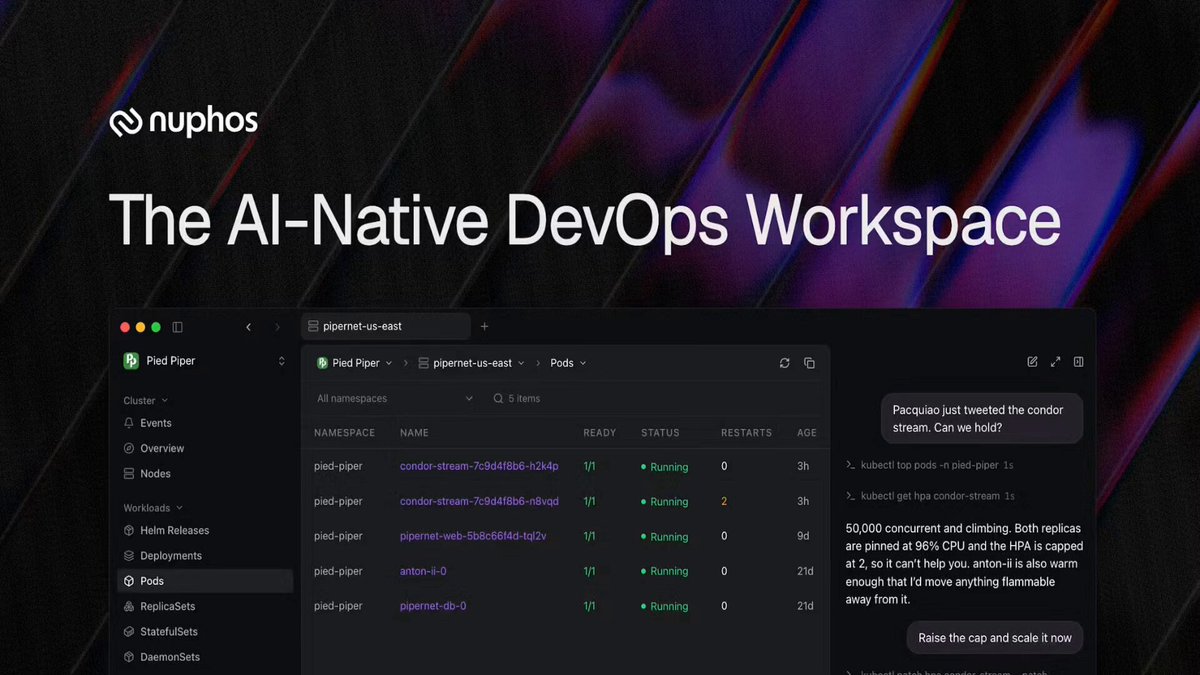Click Running status of anton-ii-0 row

click(x=664, y=571)
